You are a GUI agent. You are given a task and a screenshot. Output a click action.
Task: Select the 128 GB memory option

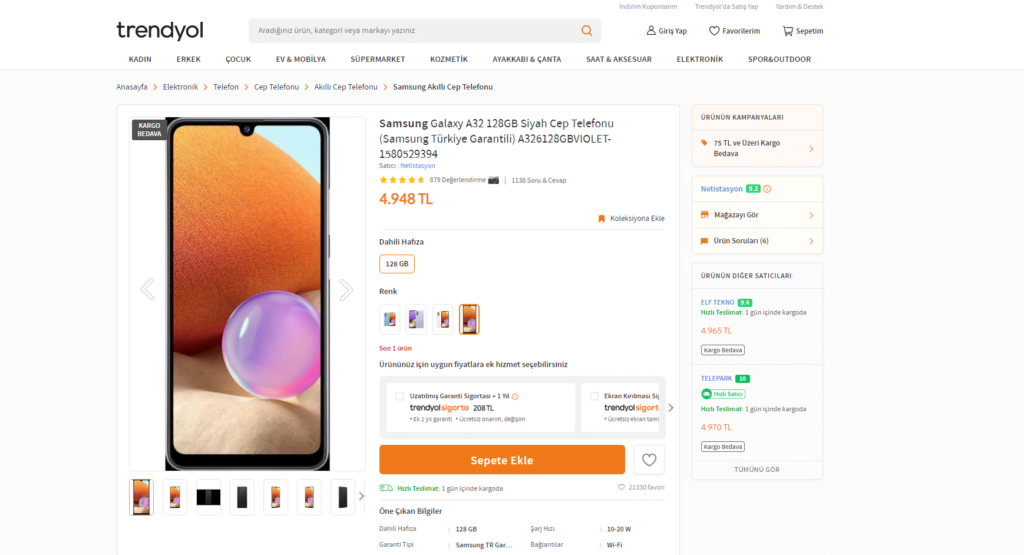point(397,264)
